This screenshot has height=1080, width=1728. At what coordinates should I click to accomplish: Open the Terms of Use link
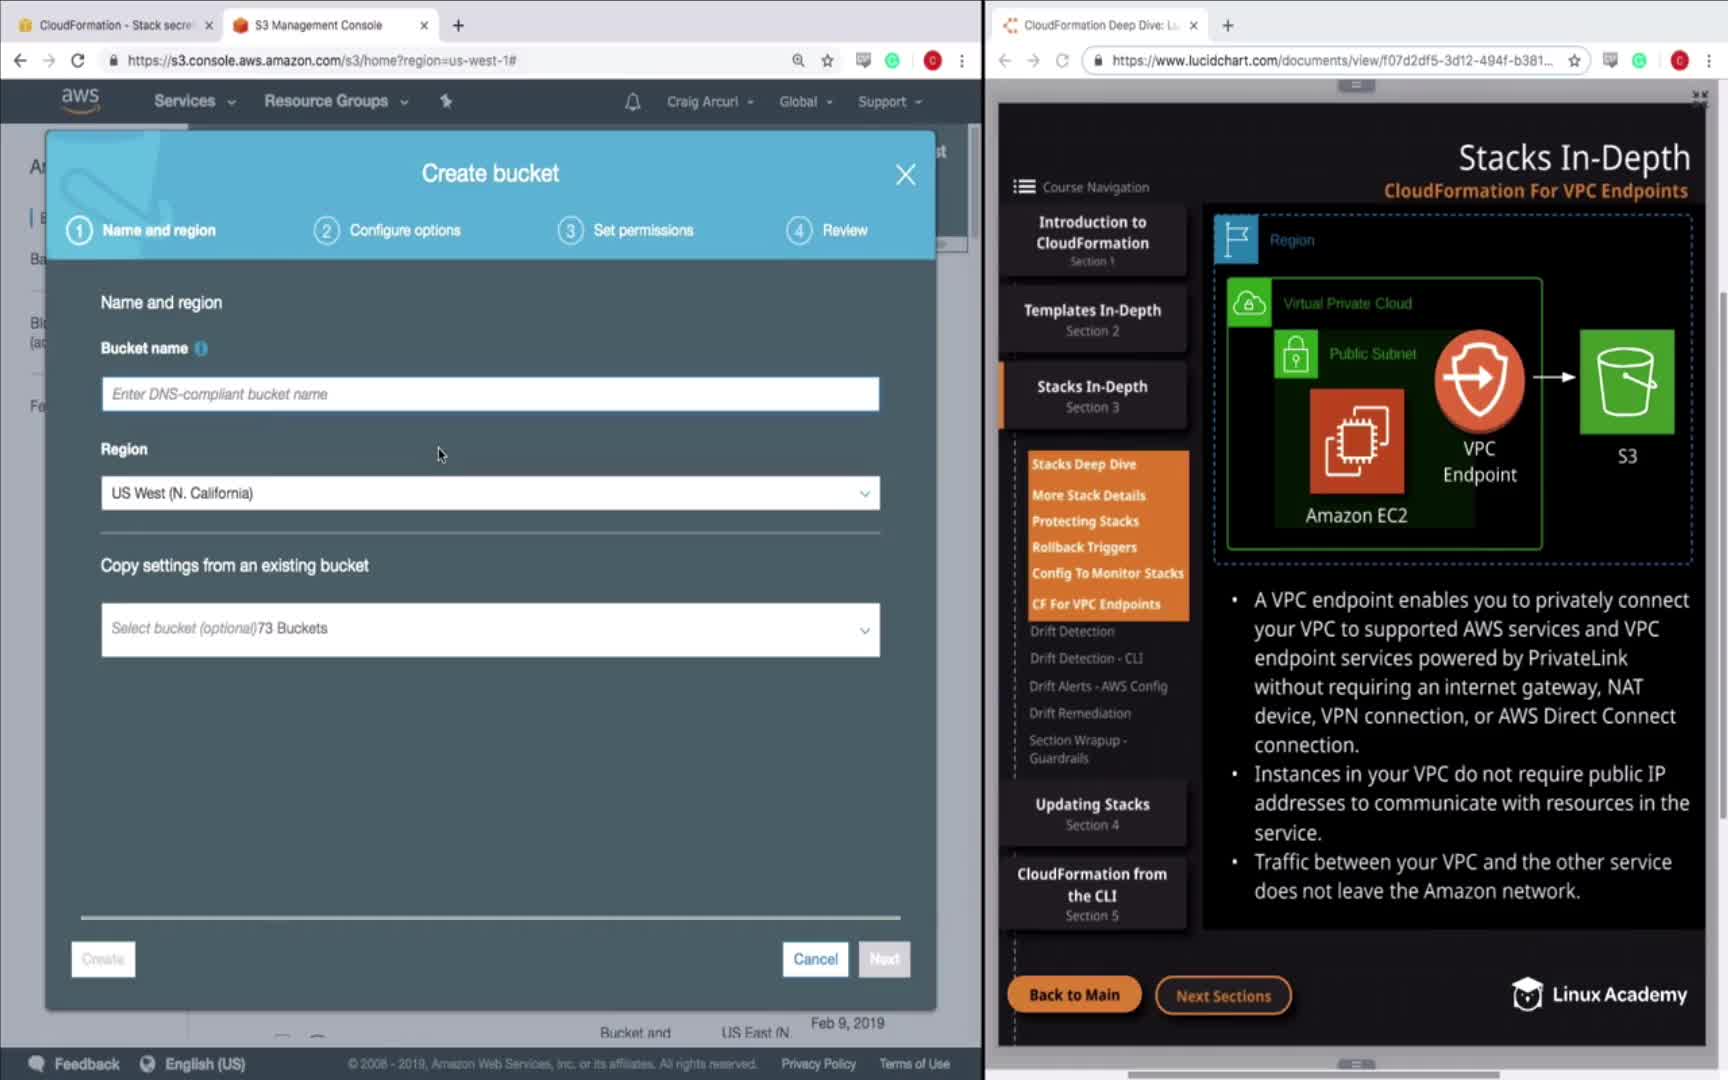914,1064
